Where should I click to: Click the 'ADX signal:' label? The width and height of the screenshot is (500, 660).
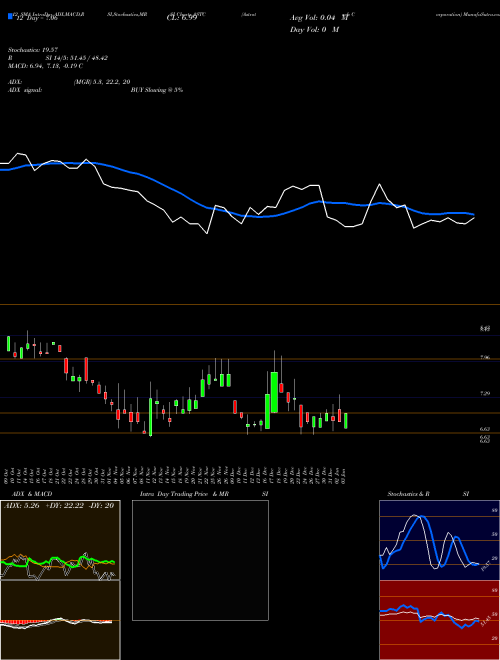24,90
